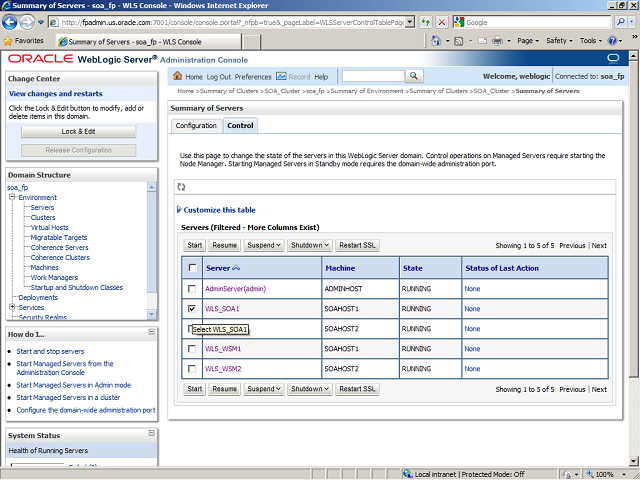Click the Lock & Edit button
This screenshot has height=480, width=640.
tap(78, 131)
